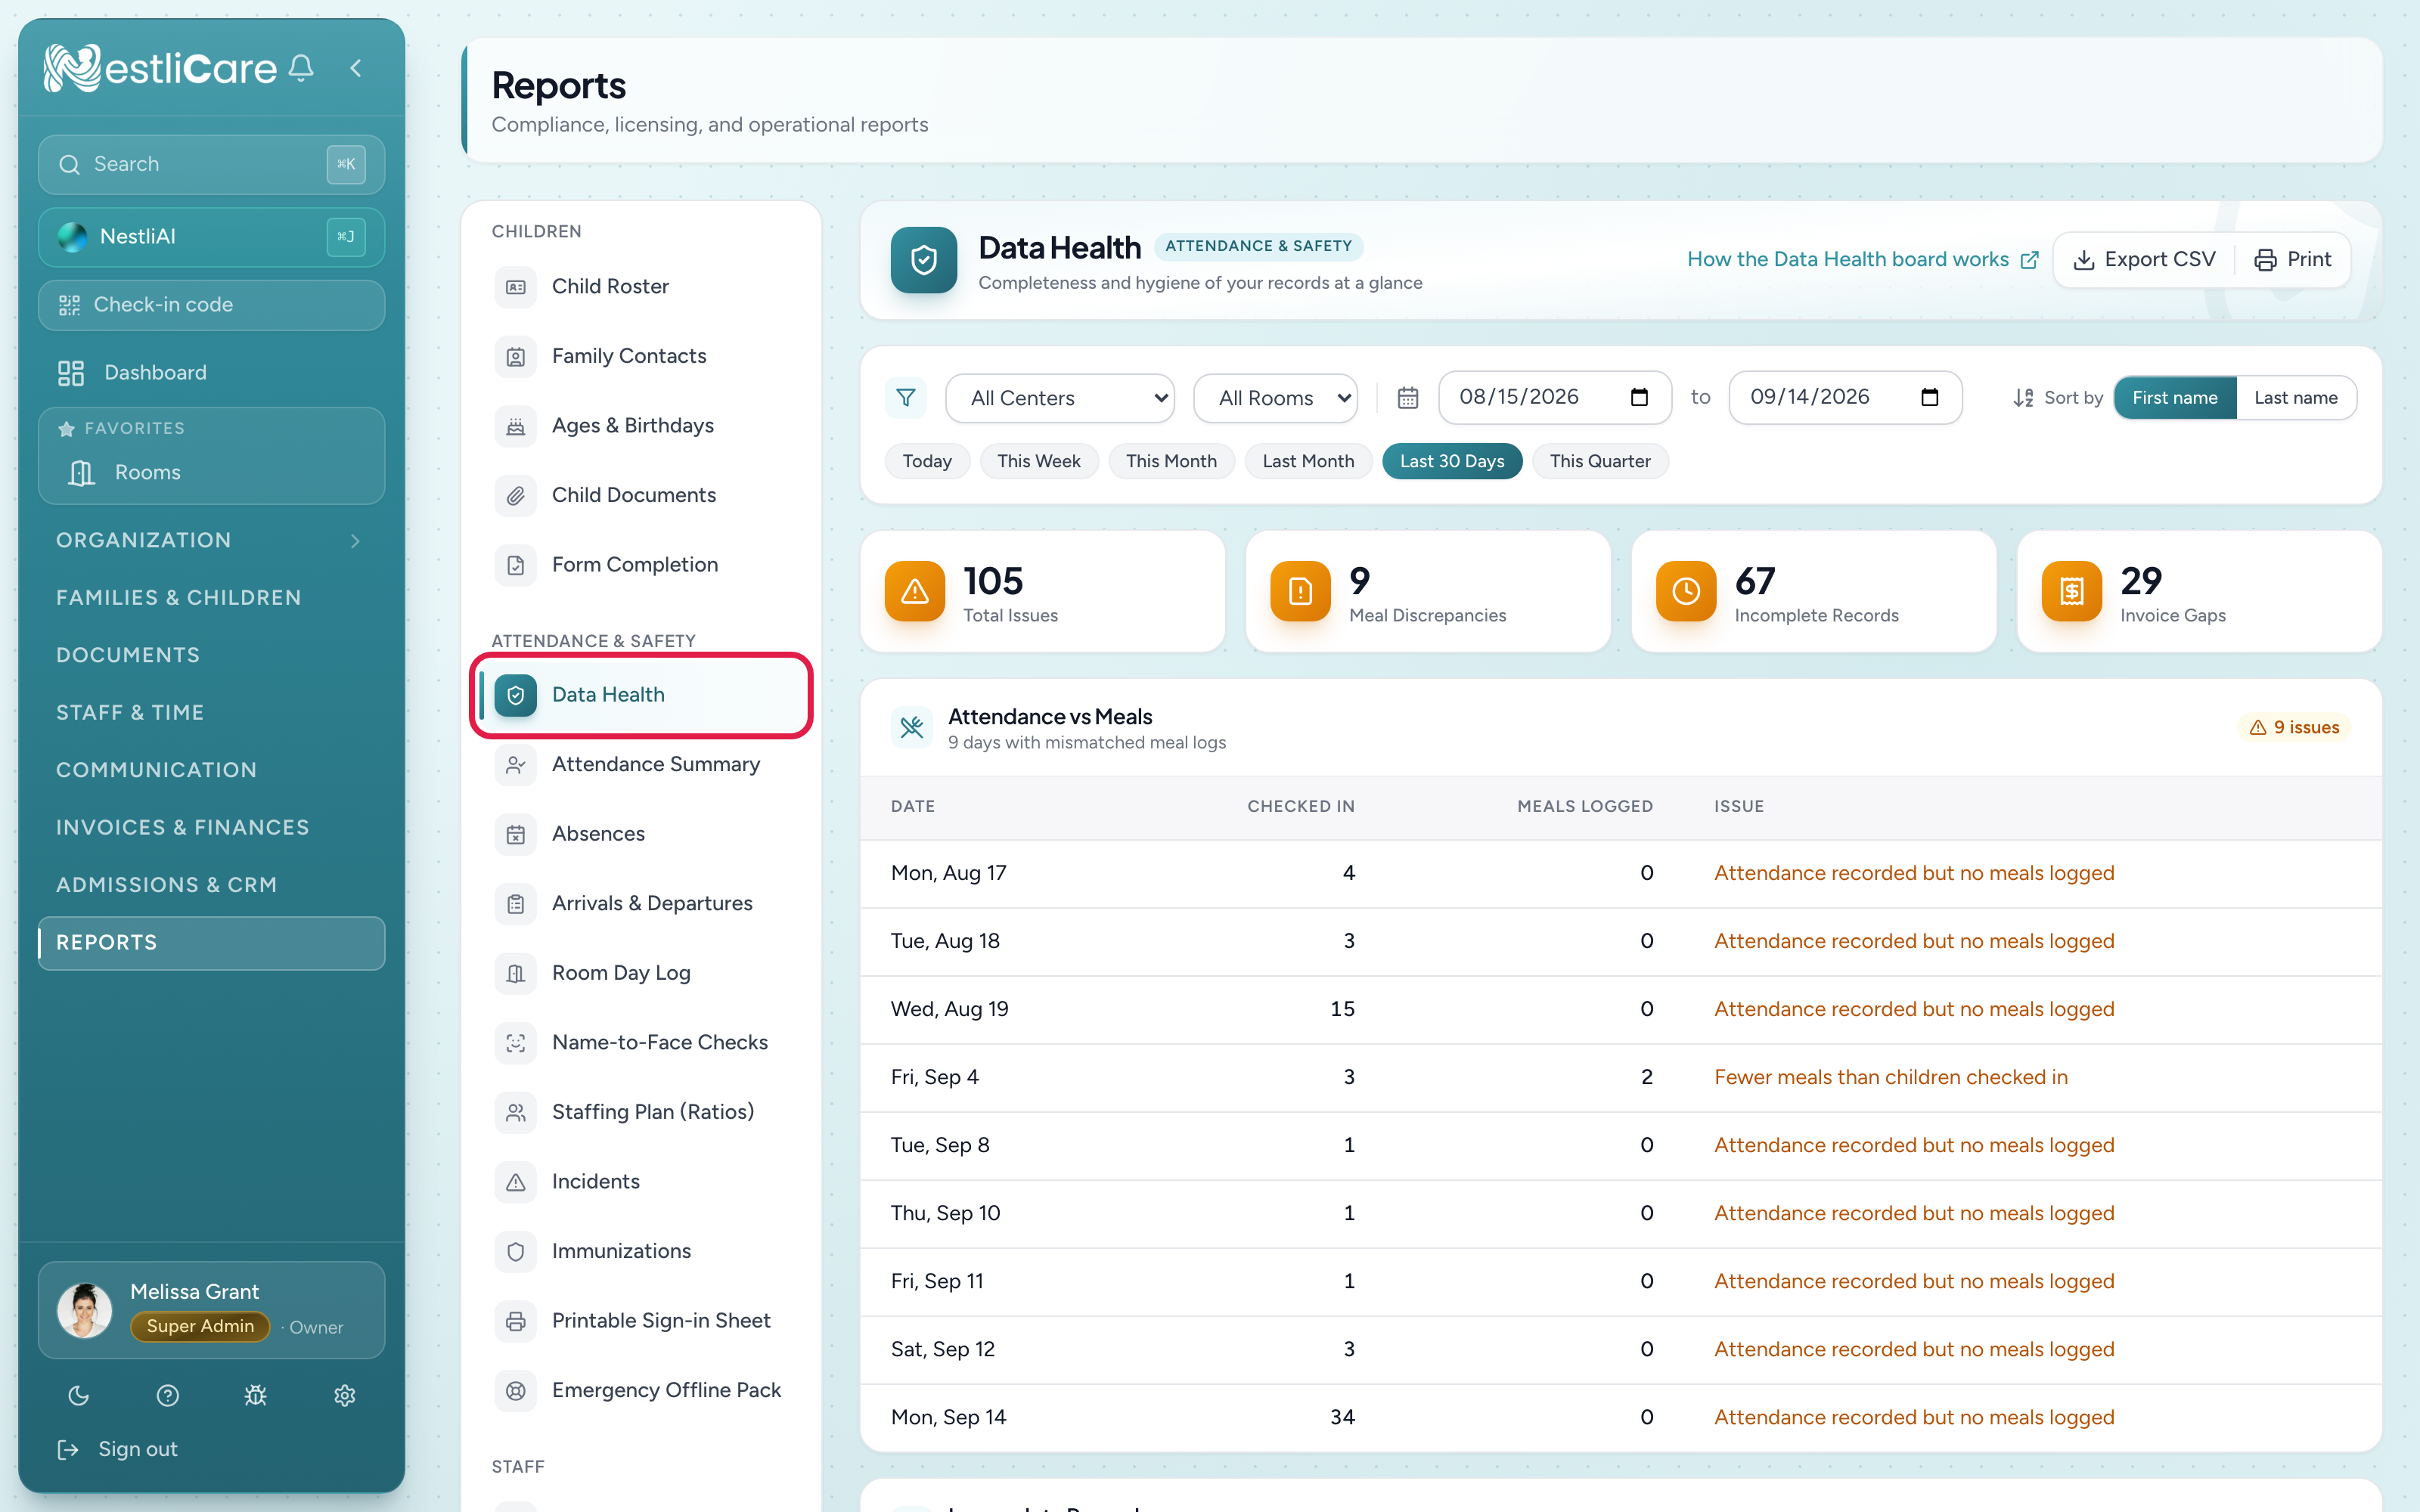The image size is (2420, 1512).
Task: Select the Last 30 Days range
Action: (1452, 461)
